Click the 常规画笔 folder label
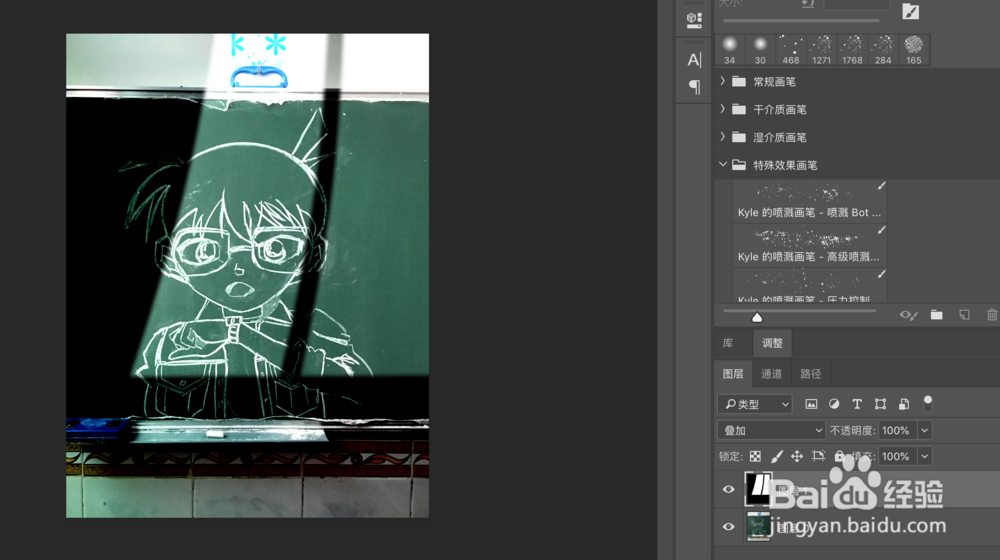Viewport: 1000px width, 560px height. (774, 82)
